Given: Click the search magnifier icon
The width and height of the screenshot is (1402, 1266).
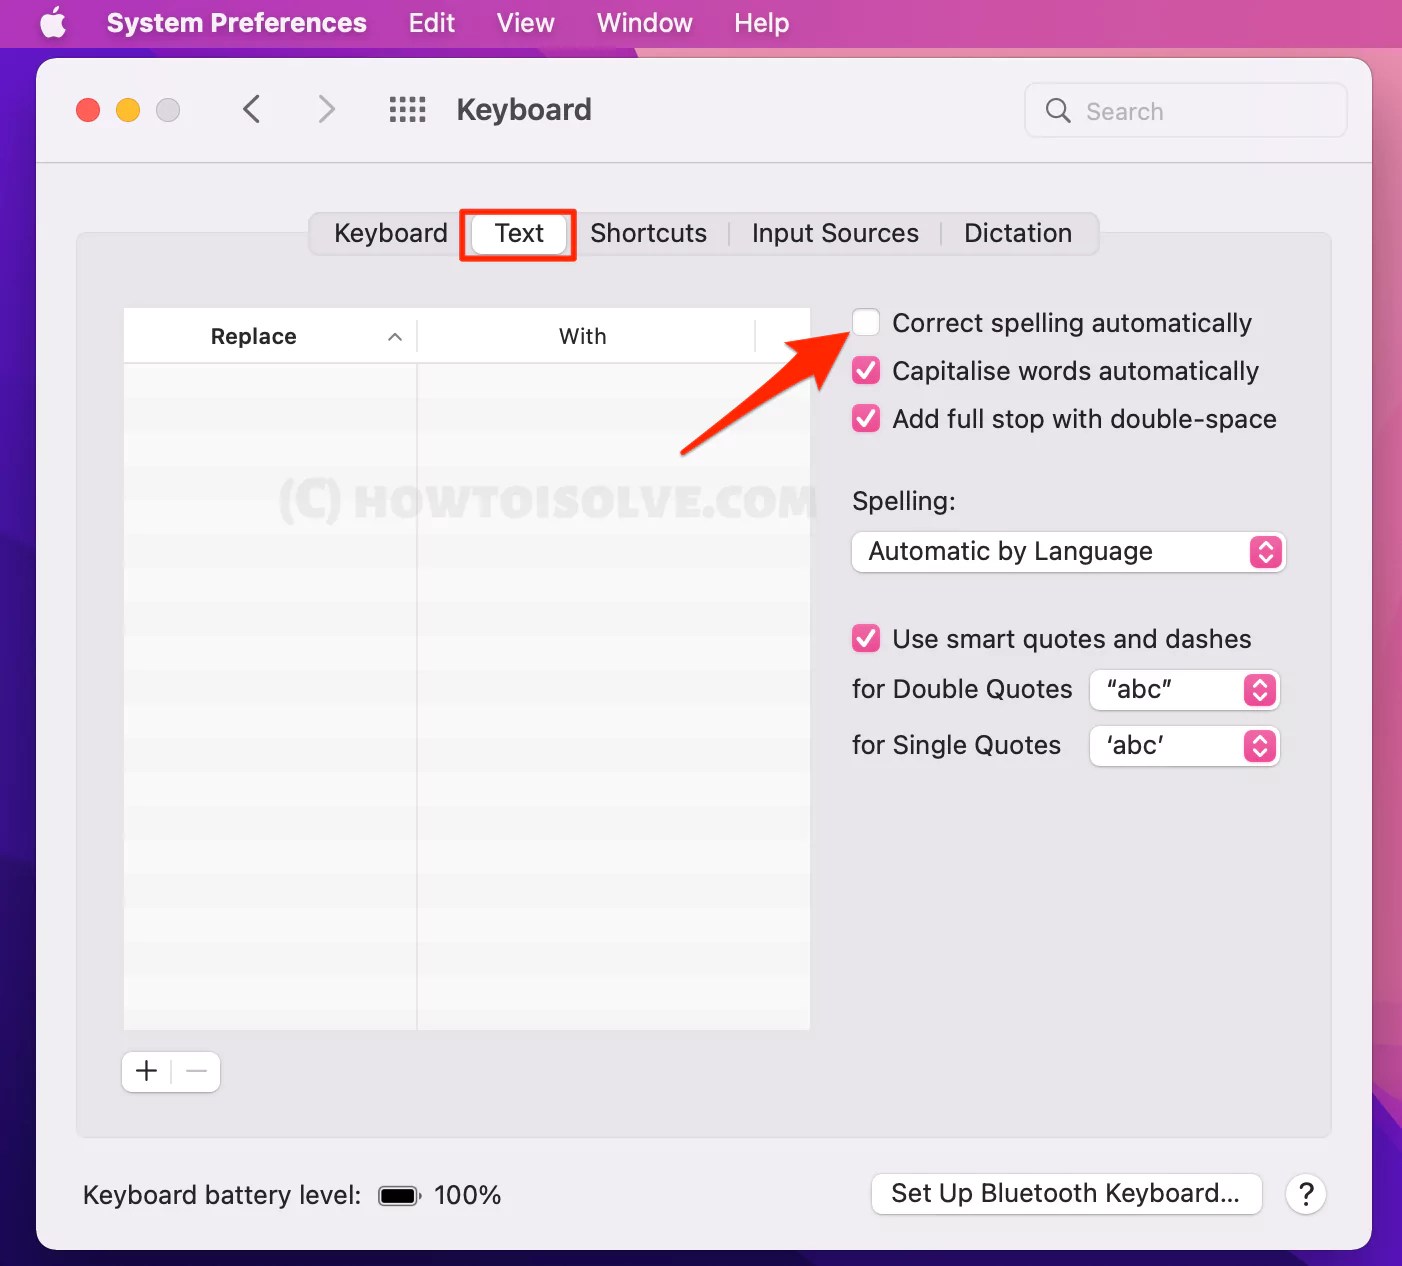Looking at the screenshot, I should pos(1057,111).
